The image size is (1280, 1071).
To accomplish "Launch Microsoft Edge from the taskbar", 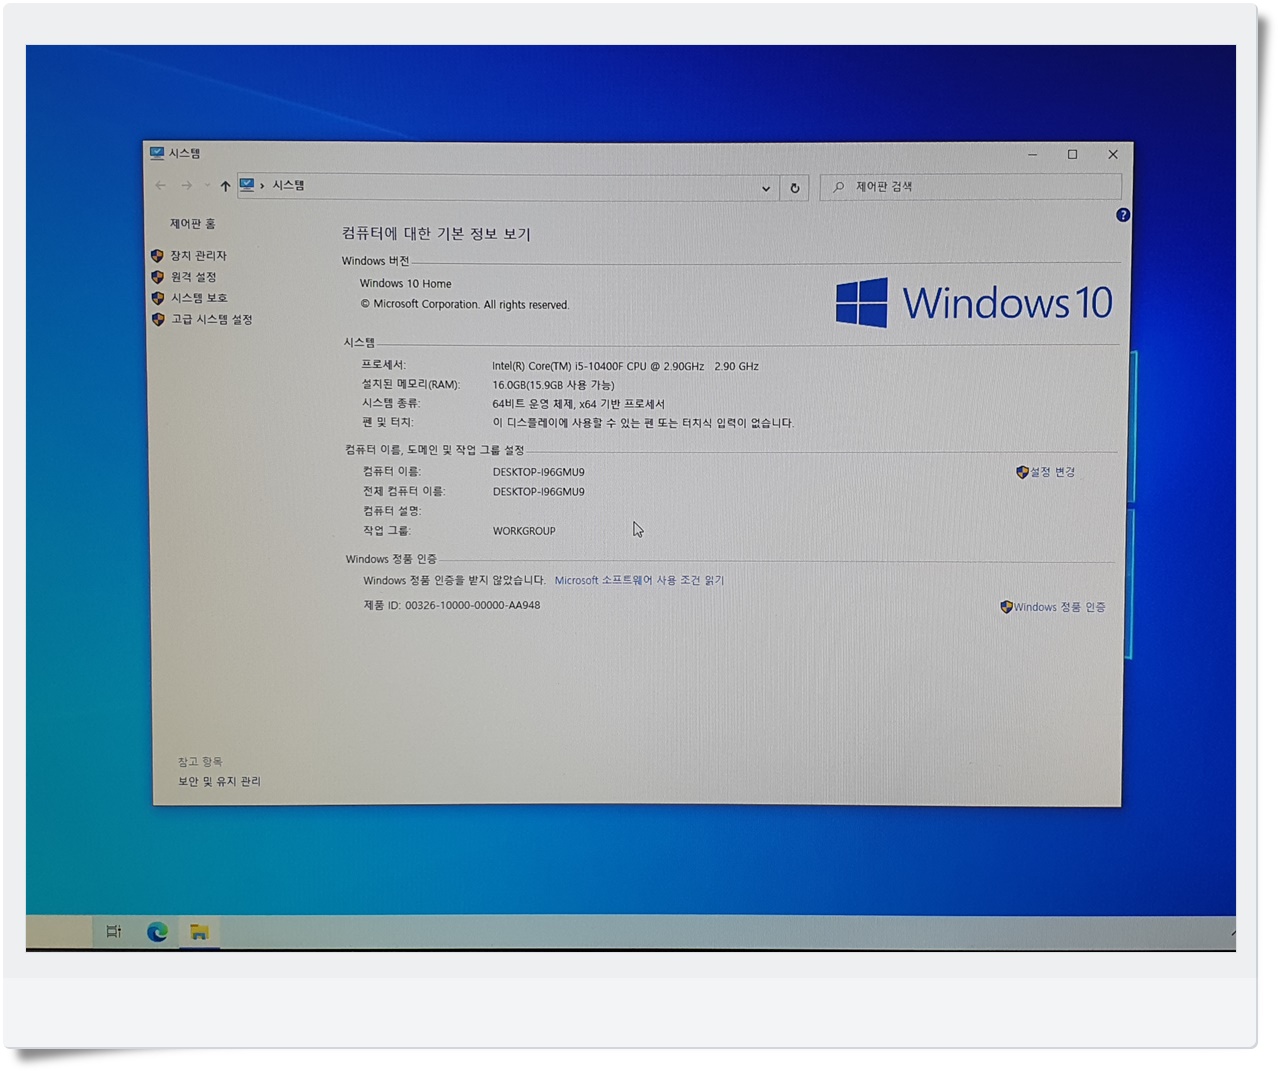I will [x=157, y=932].
